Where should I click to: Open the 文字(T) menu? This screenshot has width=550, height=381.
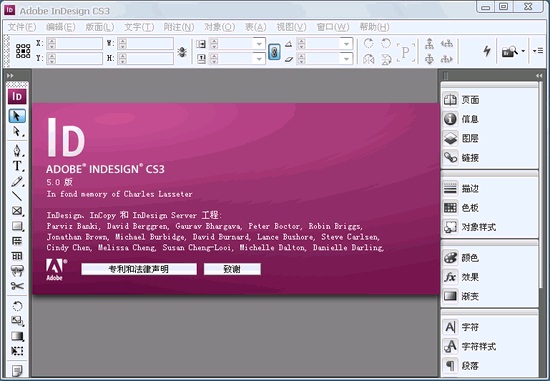pyautogui.click(x=139, y=27)
